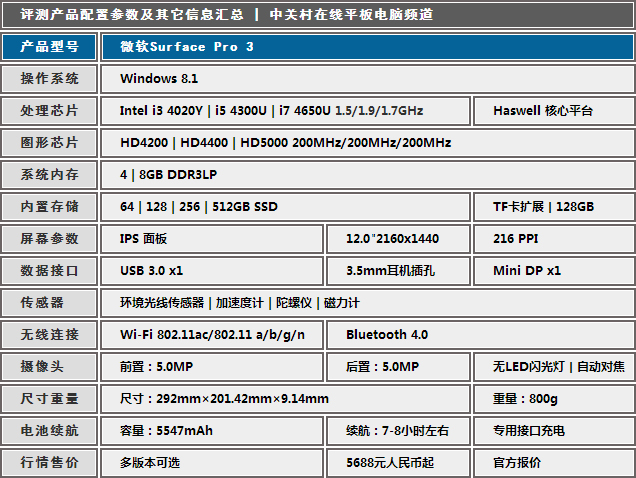The height and width of the screenshot is (478, 636).
Task: Click the Haswell 核心平台 cell
Action: (554, 111)
